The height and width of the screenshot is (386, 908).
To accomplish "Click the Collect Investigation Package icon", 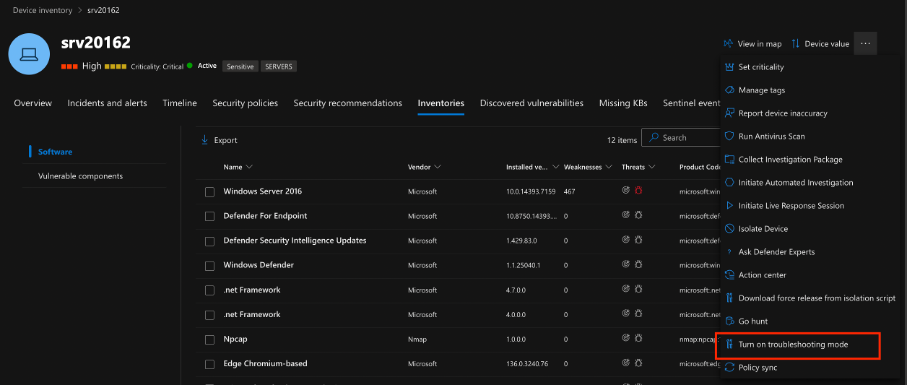I will click(730, 160).
